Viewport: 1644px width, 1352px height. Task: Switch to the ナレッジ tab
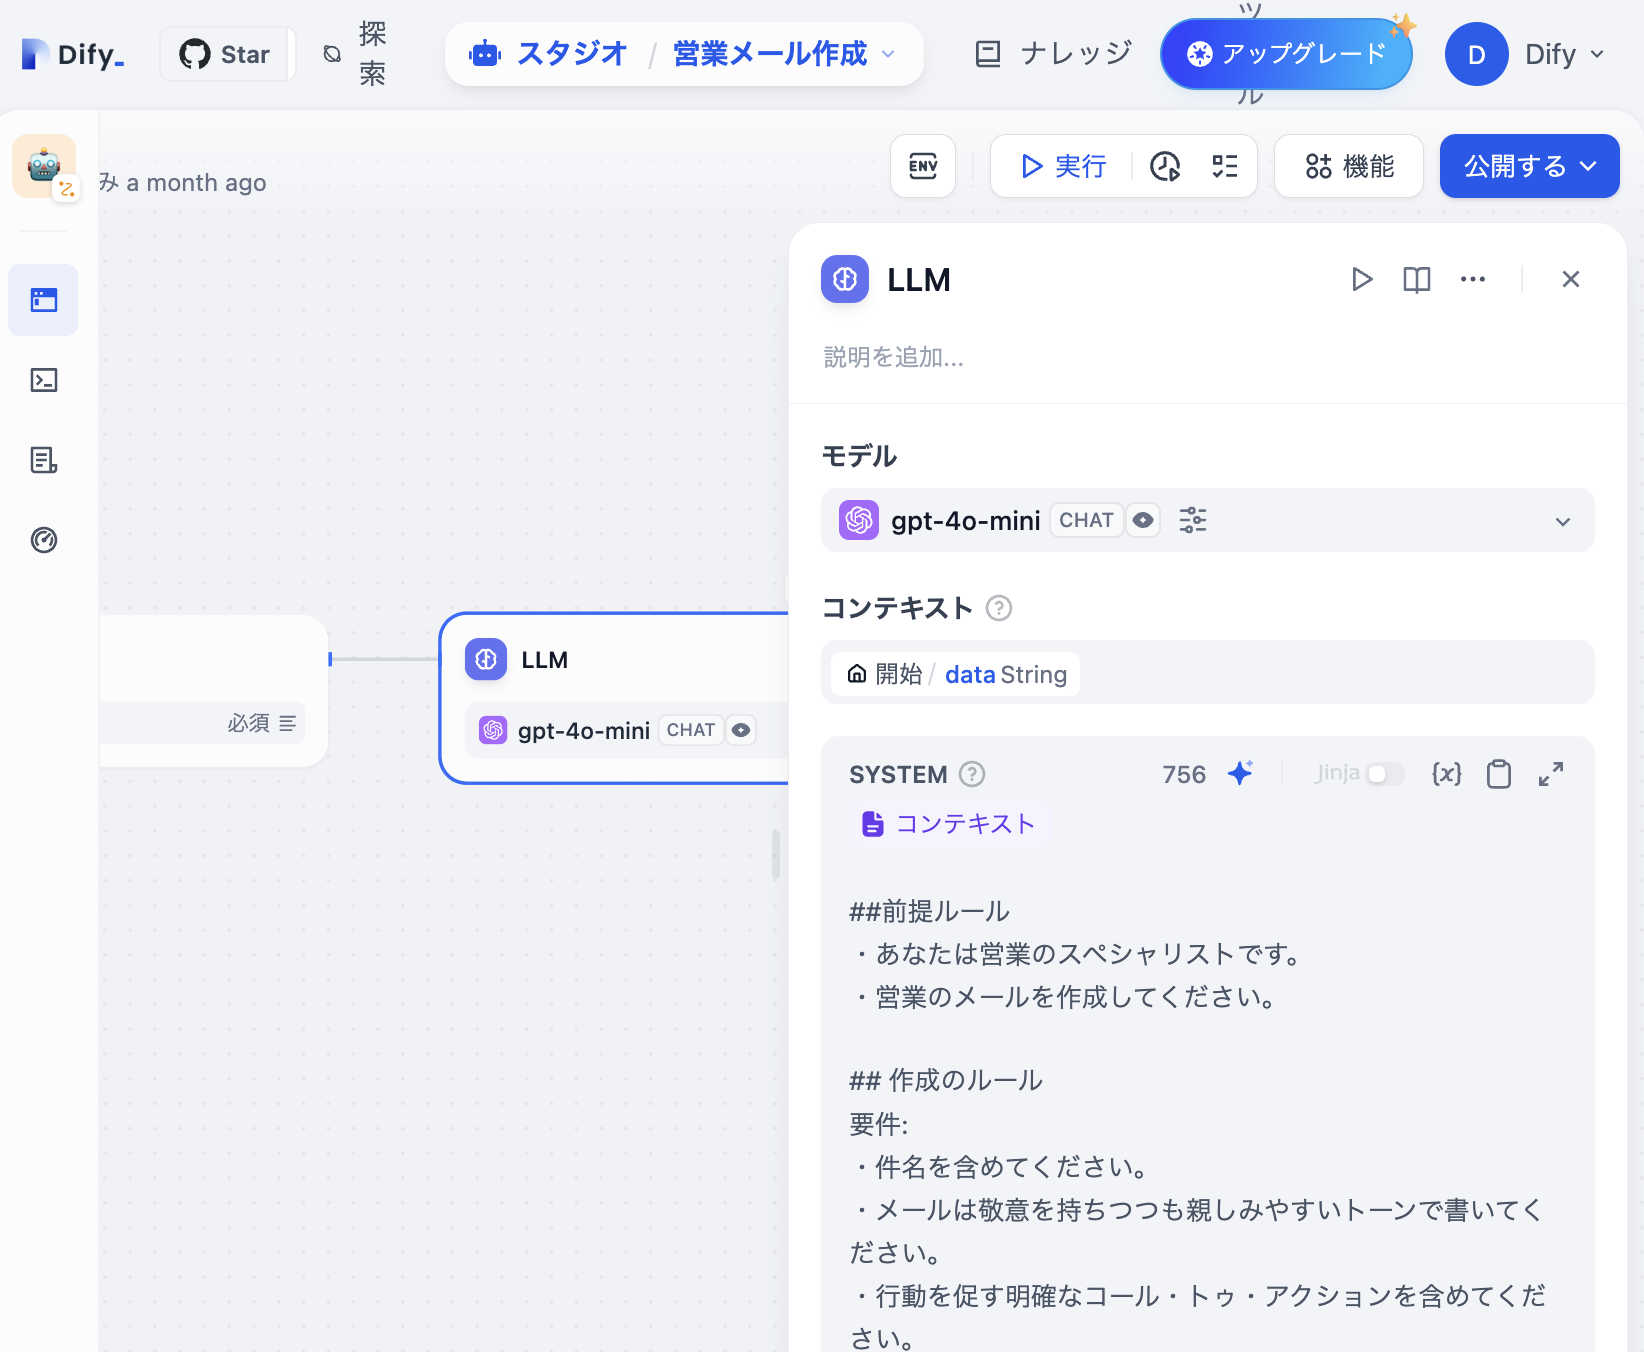[1049, 54]
